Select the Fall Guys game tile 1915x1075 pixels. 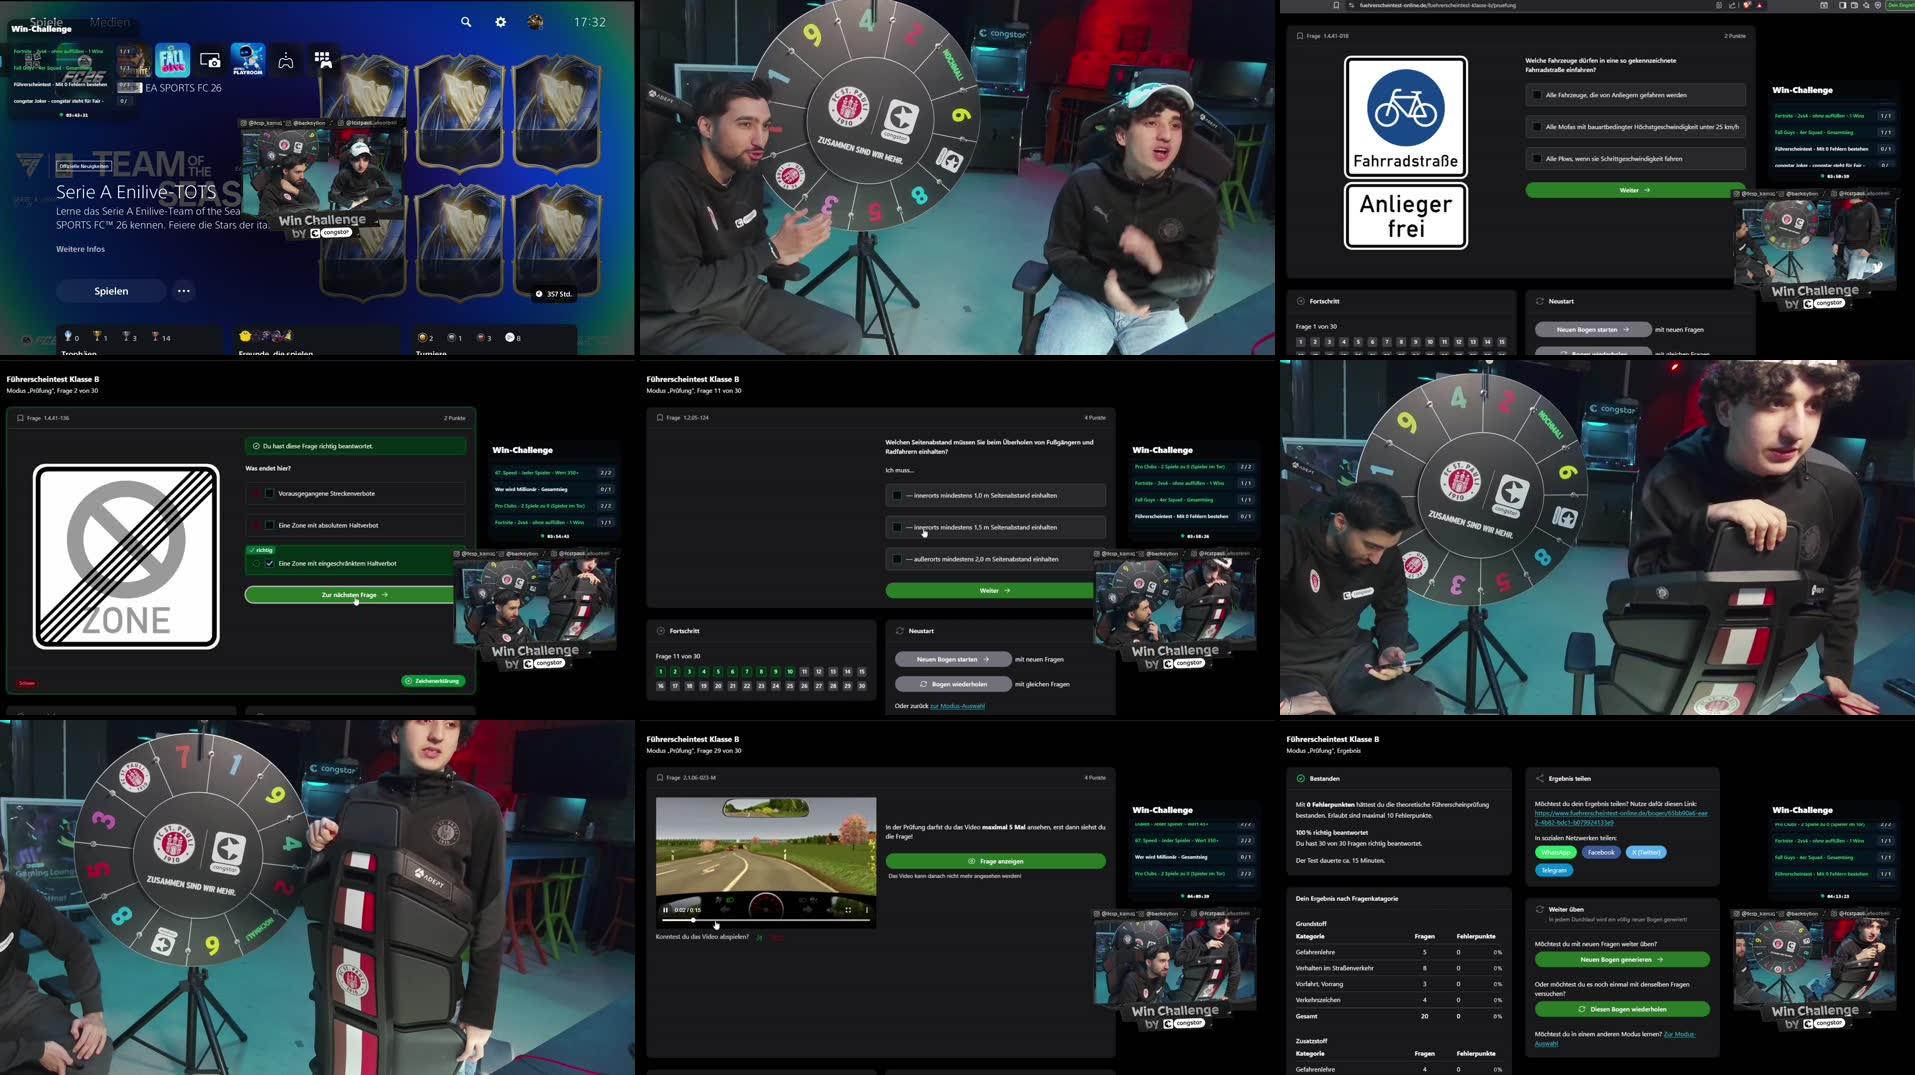click(x=172, y=60)
